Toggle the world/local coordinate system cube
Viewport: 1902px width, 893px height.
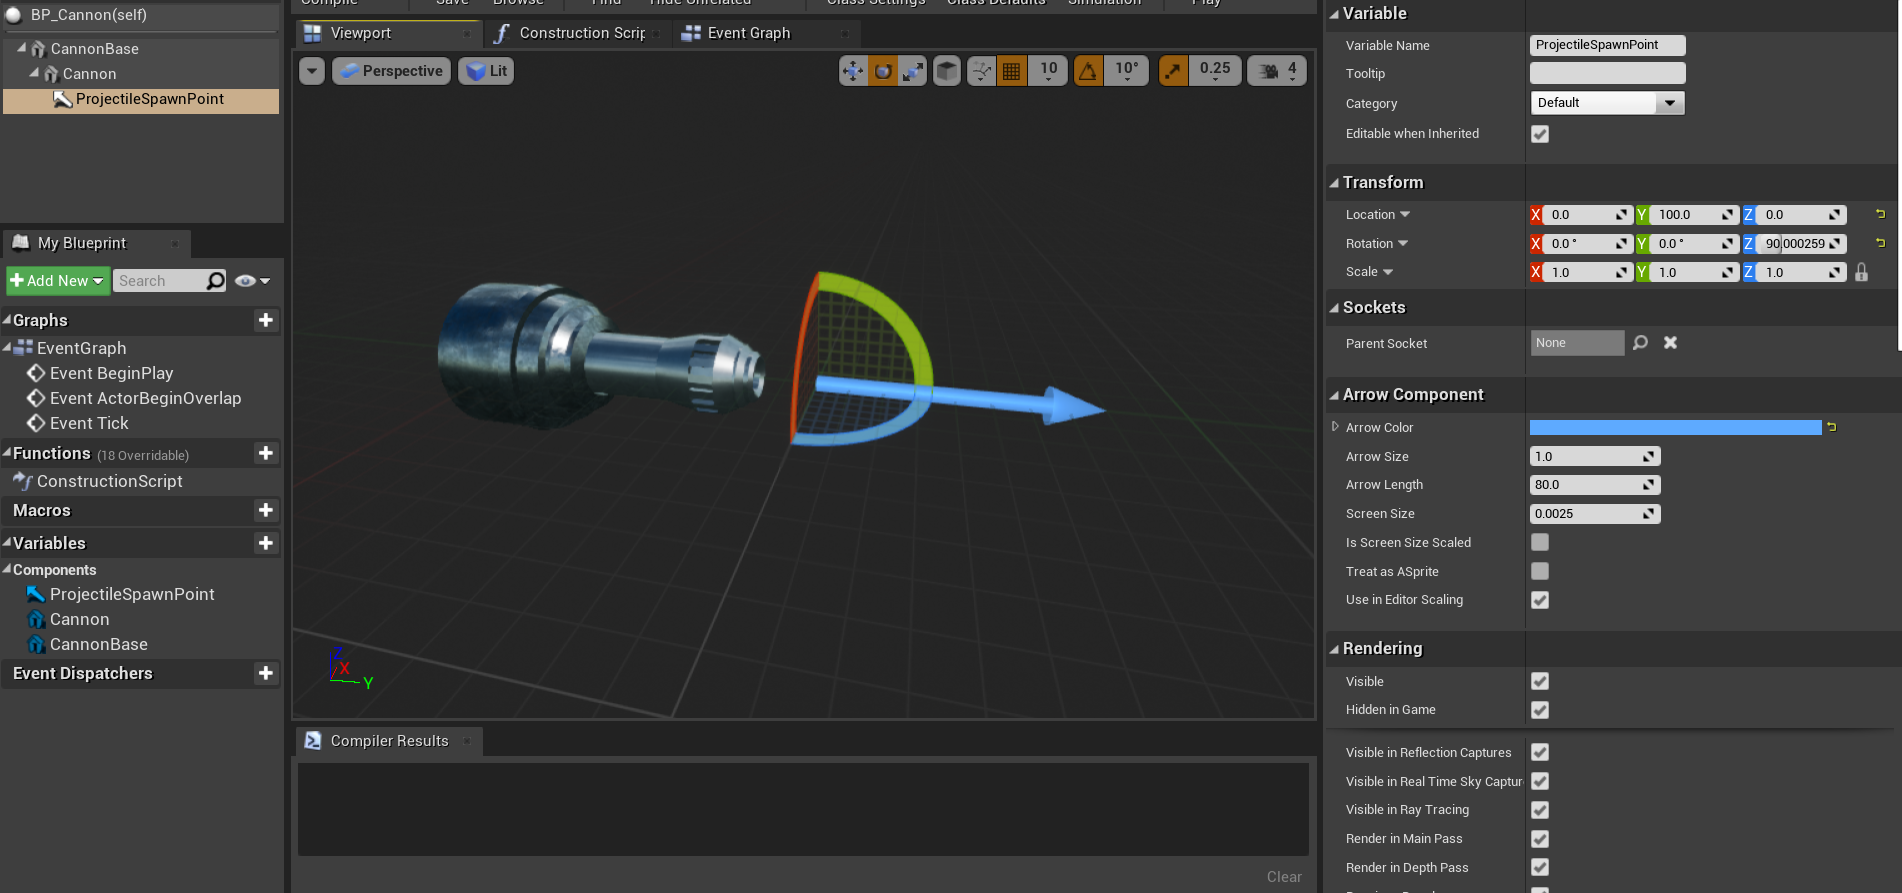(947, 71)
